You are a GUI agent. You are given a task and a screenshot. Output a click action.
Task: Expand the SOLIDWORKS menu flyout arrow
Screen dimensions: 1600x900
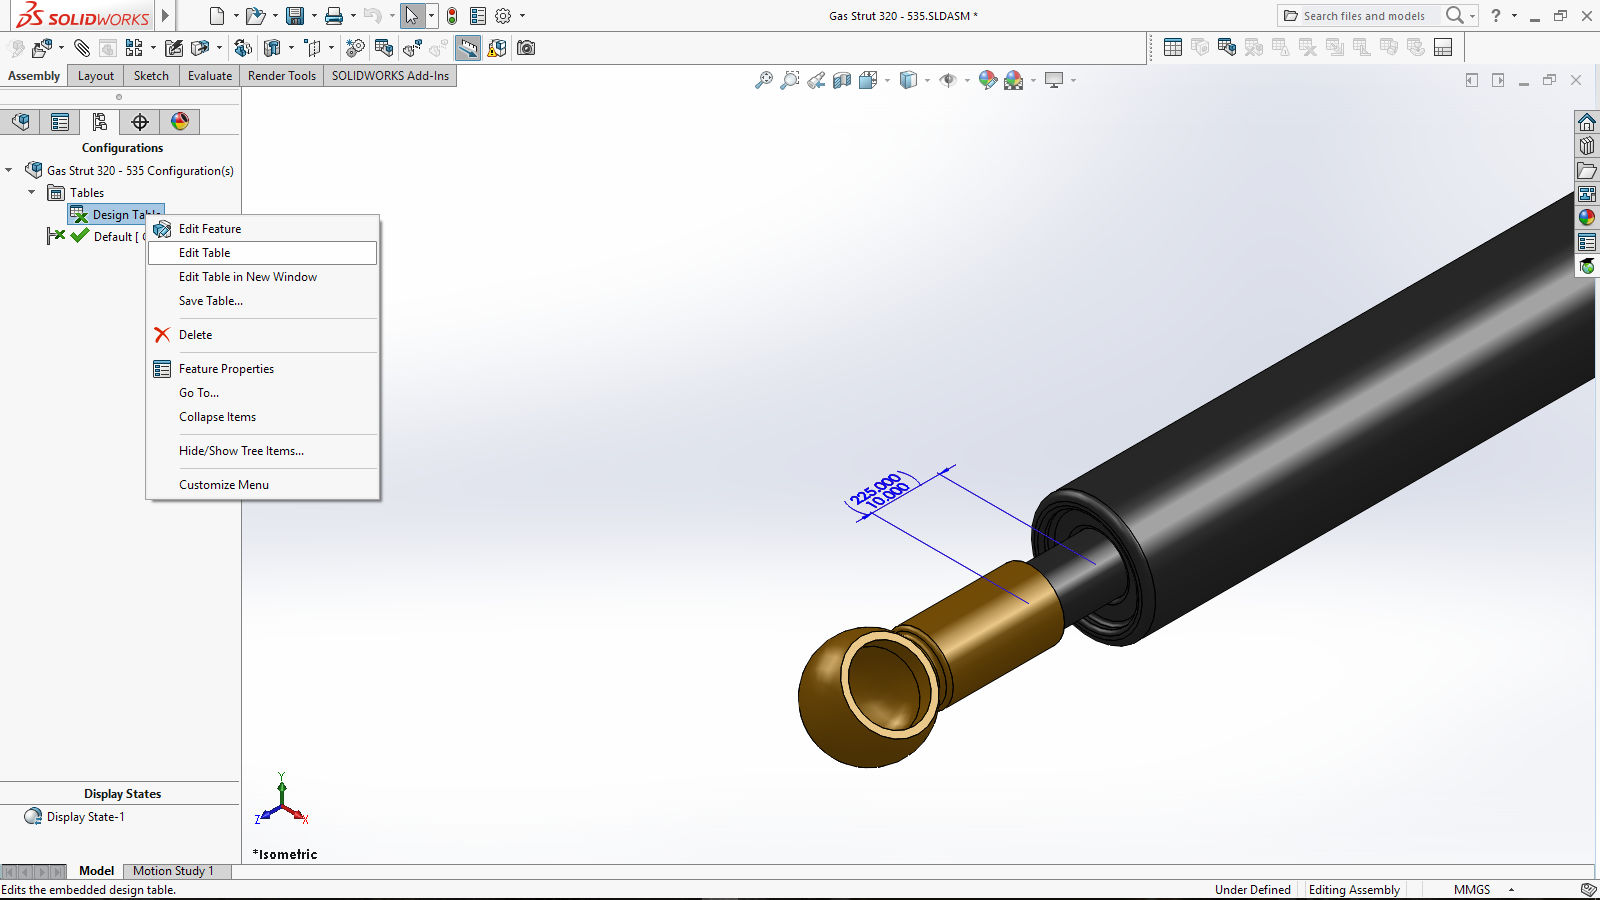point(166,16)
